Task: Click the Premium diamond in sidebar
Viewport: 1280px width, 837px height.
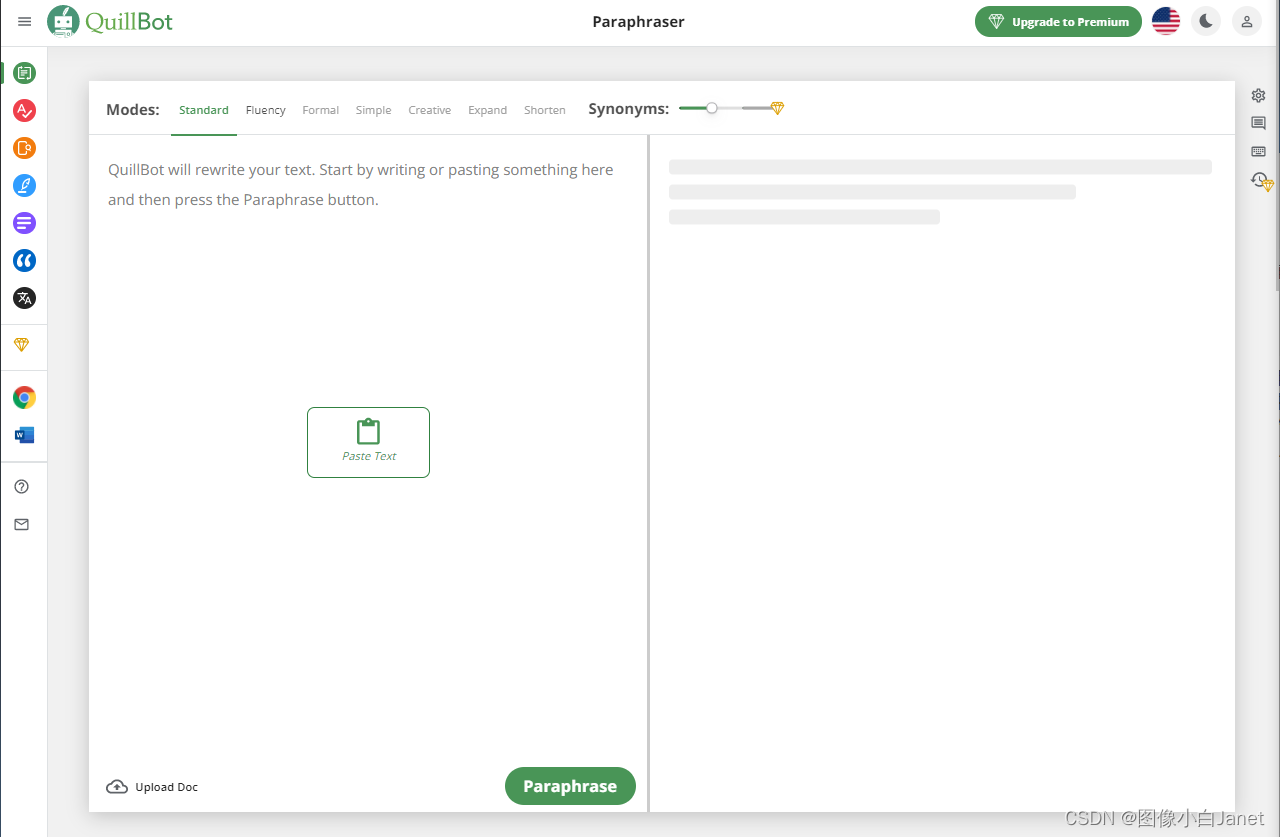Action: (21, 345)
